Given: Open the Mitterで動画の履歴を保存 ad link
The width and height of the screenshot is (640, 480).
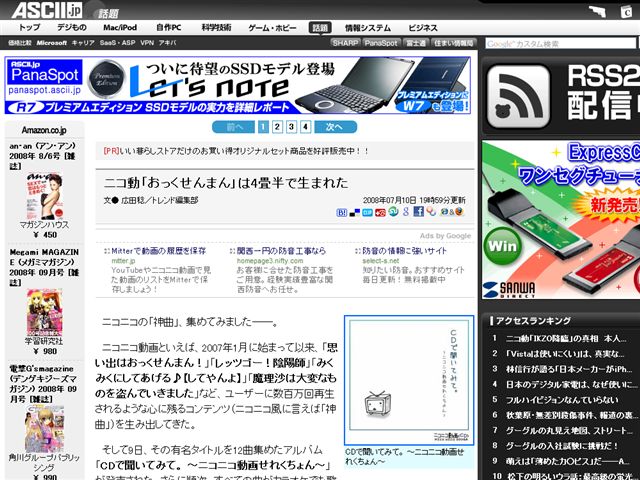Looking at the screenshot, I should (x=158, y=251).
